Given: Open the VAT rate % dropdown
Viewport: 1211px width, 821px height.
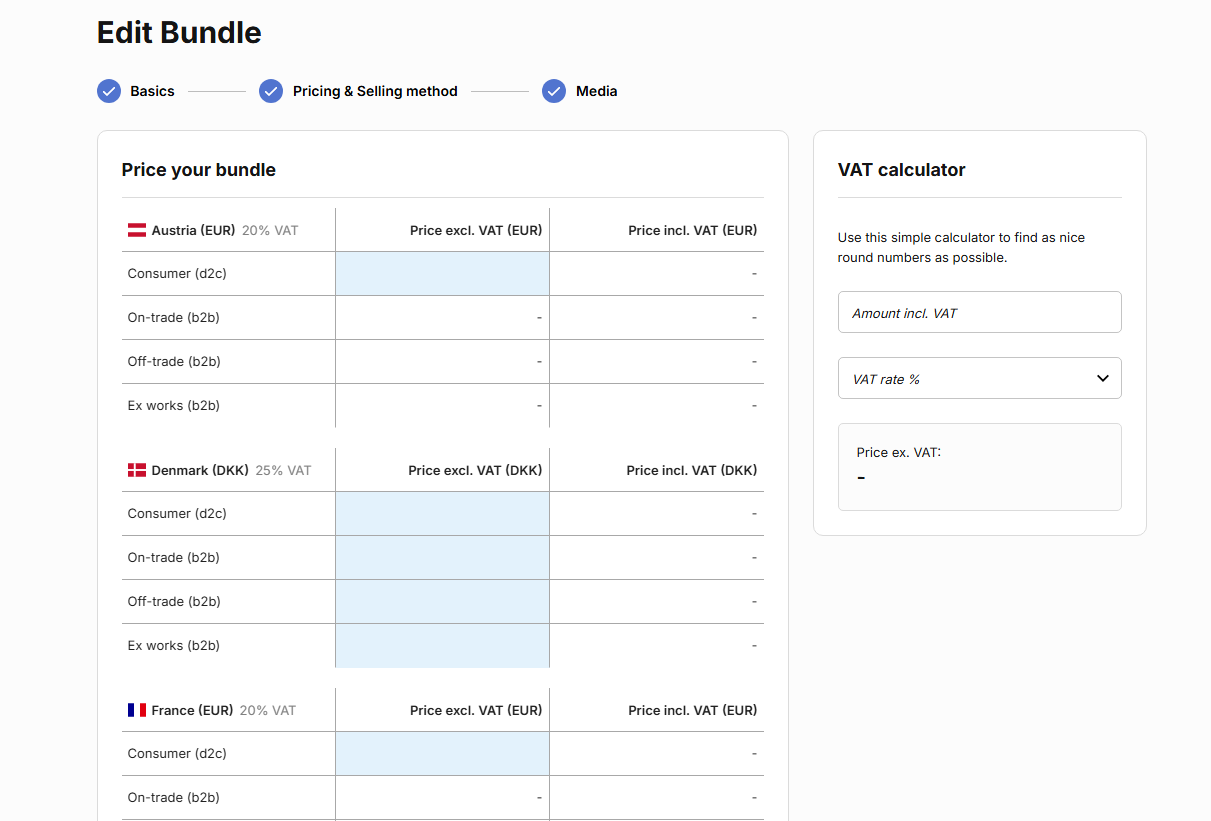Looking at the screenshot, I should pyautogui.click(x=980, y=378).
